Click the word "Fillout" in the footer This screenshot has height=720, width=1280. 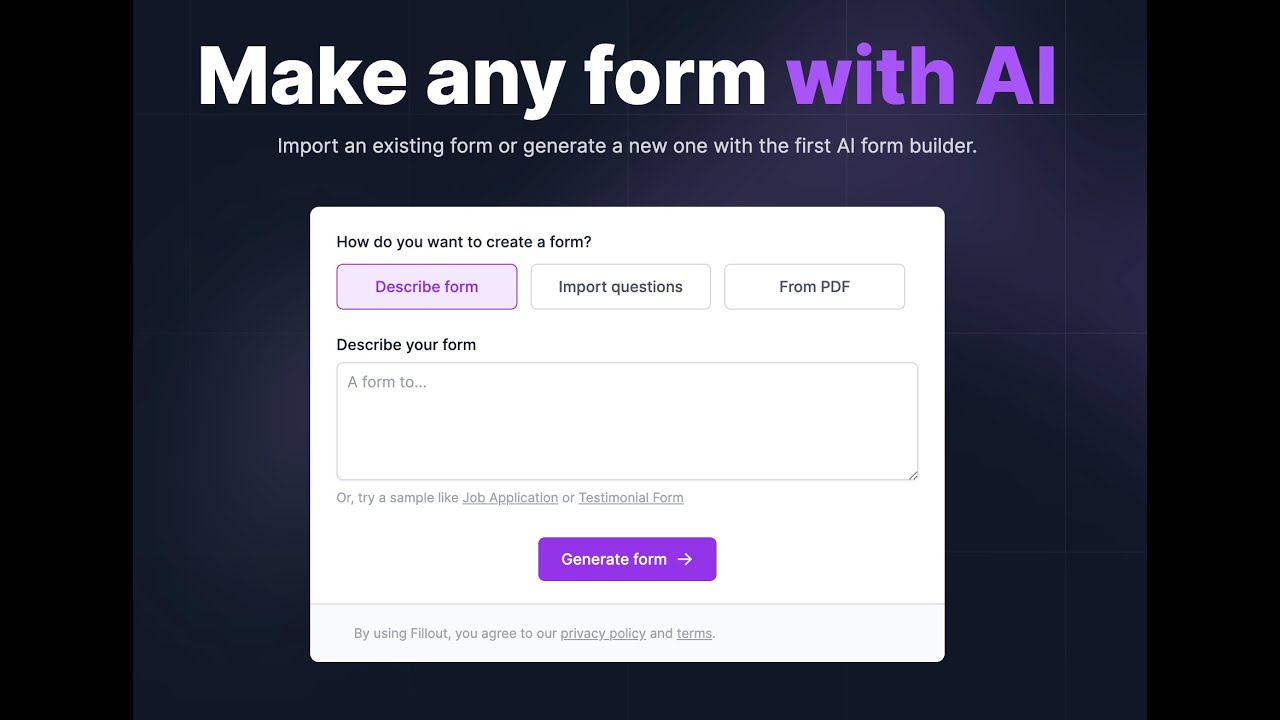point(430,633)
